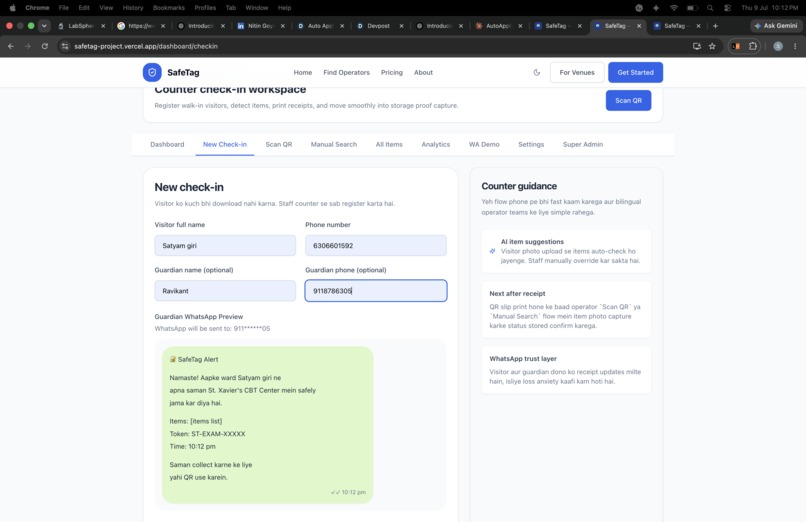
Task: Click the Scan QR blue button
Action: [628, 100]
